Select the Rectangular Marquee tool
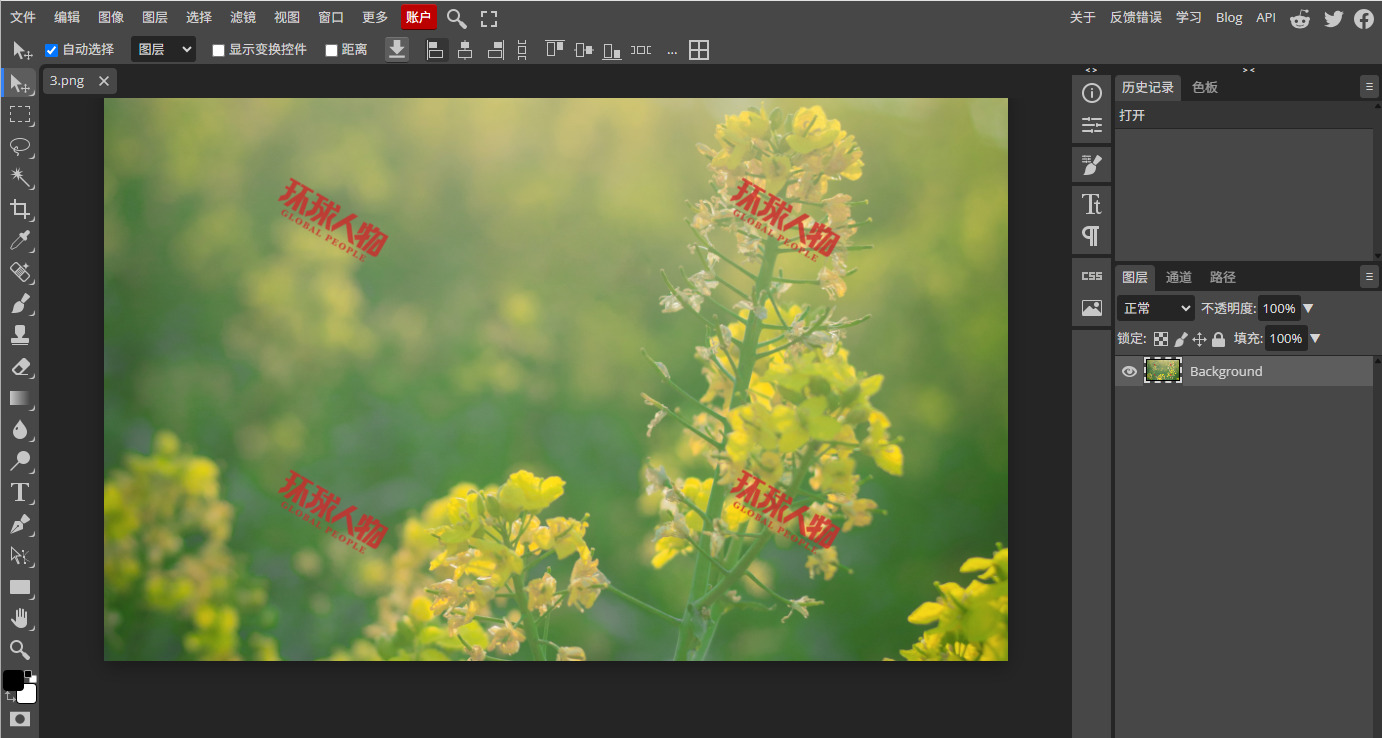The height and width of the screenshot is (738, 1382). 20,115
